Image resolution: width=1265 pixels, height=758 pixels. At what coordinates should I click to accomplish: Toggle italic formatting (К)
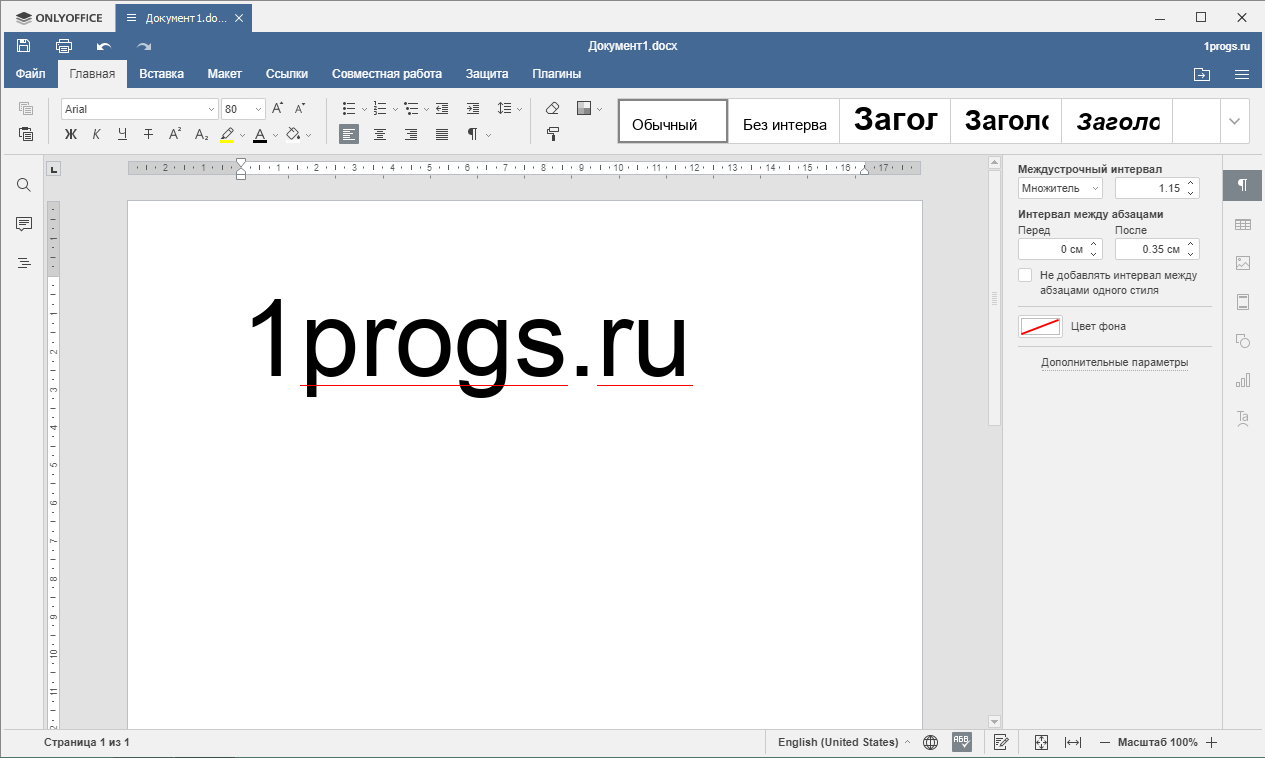[97, 134]
